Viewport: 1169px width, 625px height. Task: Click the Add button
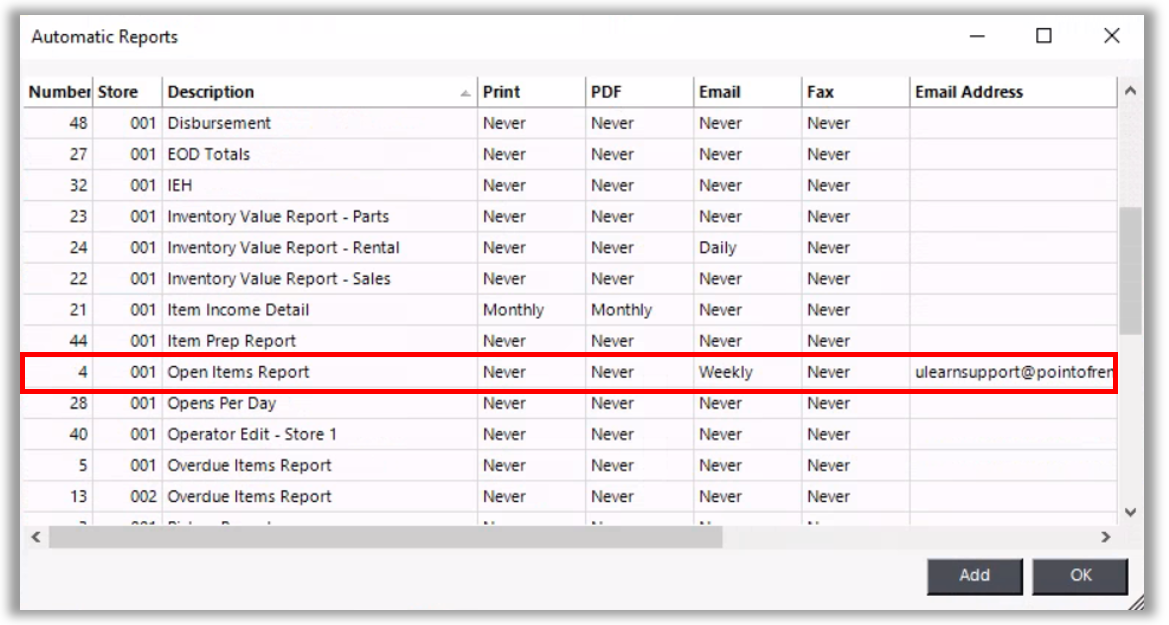(974, 575)
